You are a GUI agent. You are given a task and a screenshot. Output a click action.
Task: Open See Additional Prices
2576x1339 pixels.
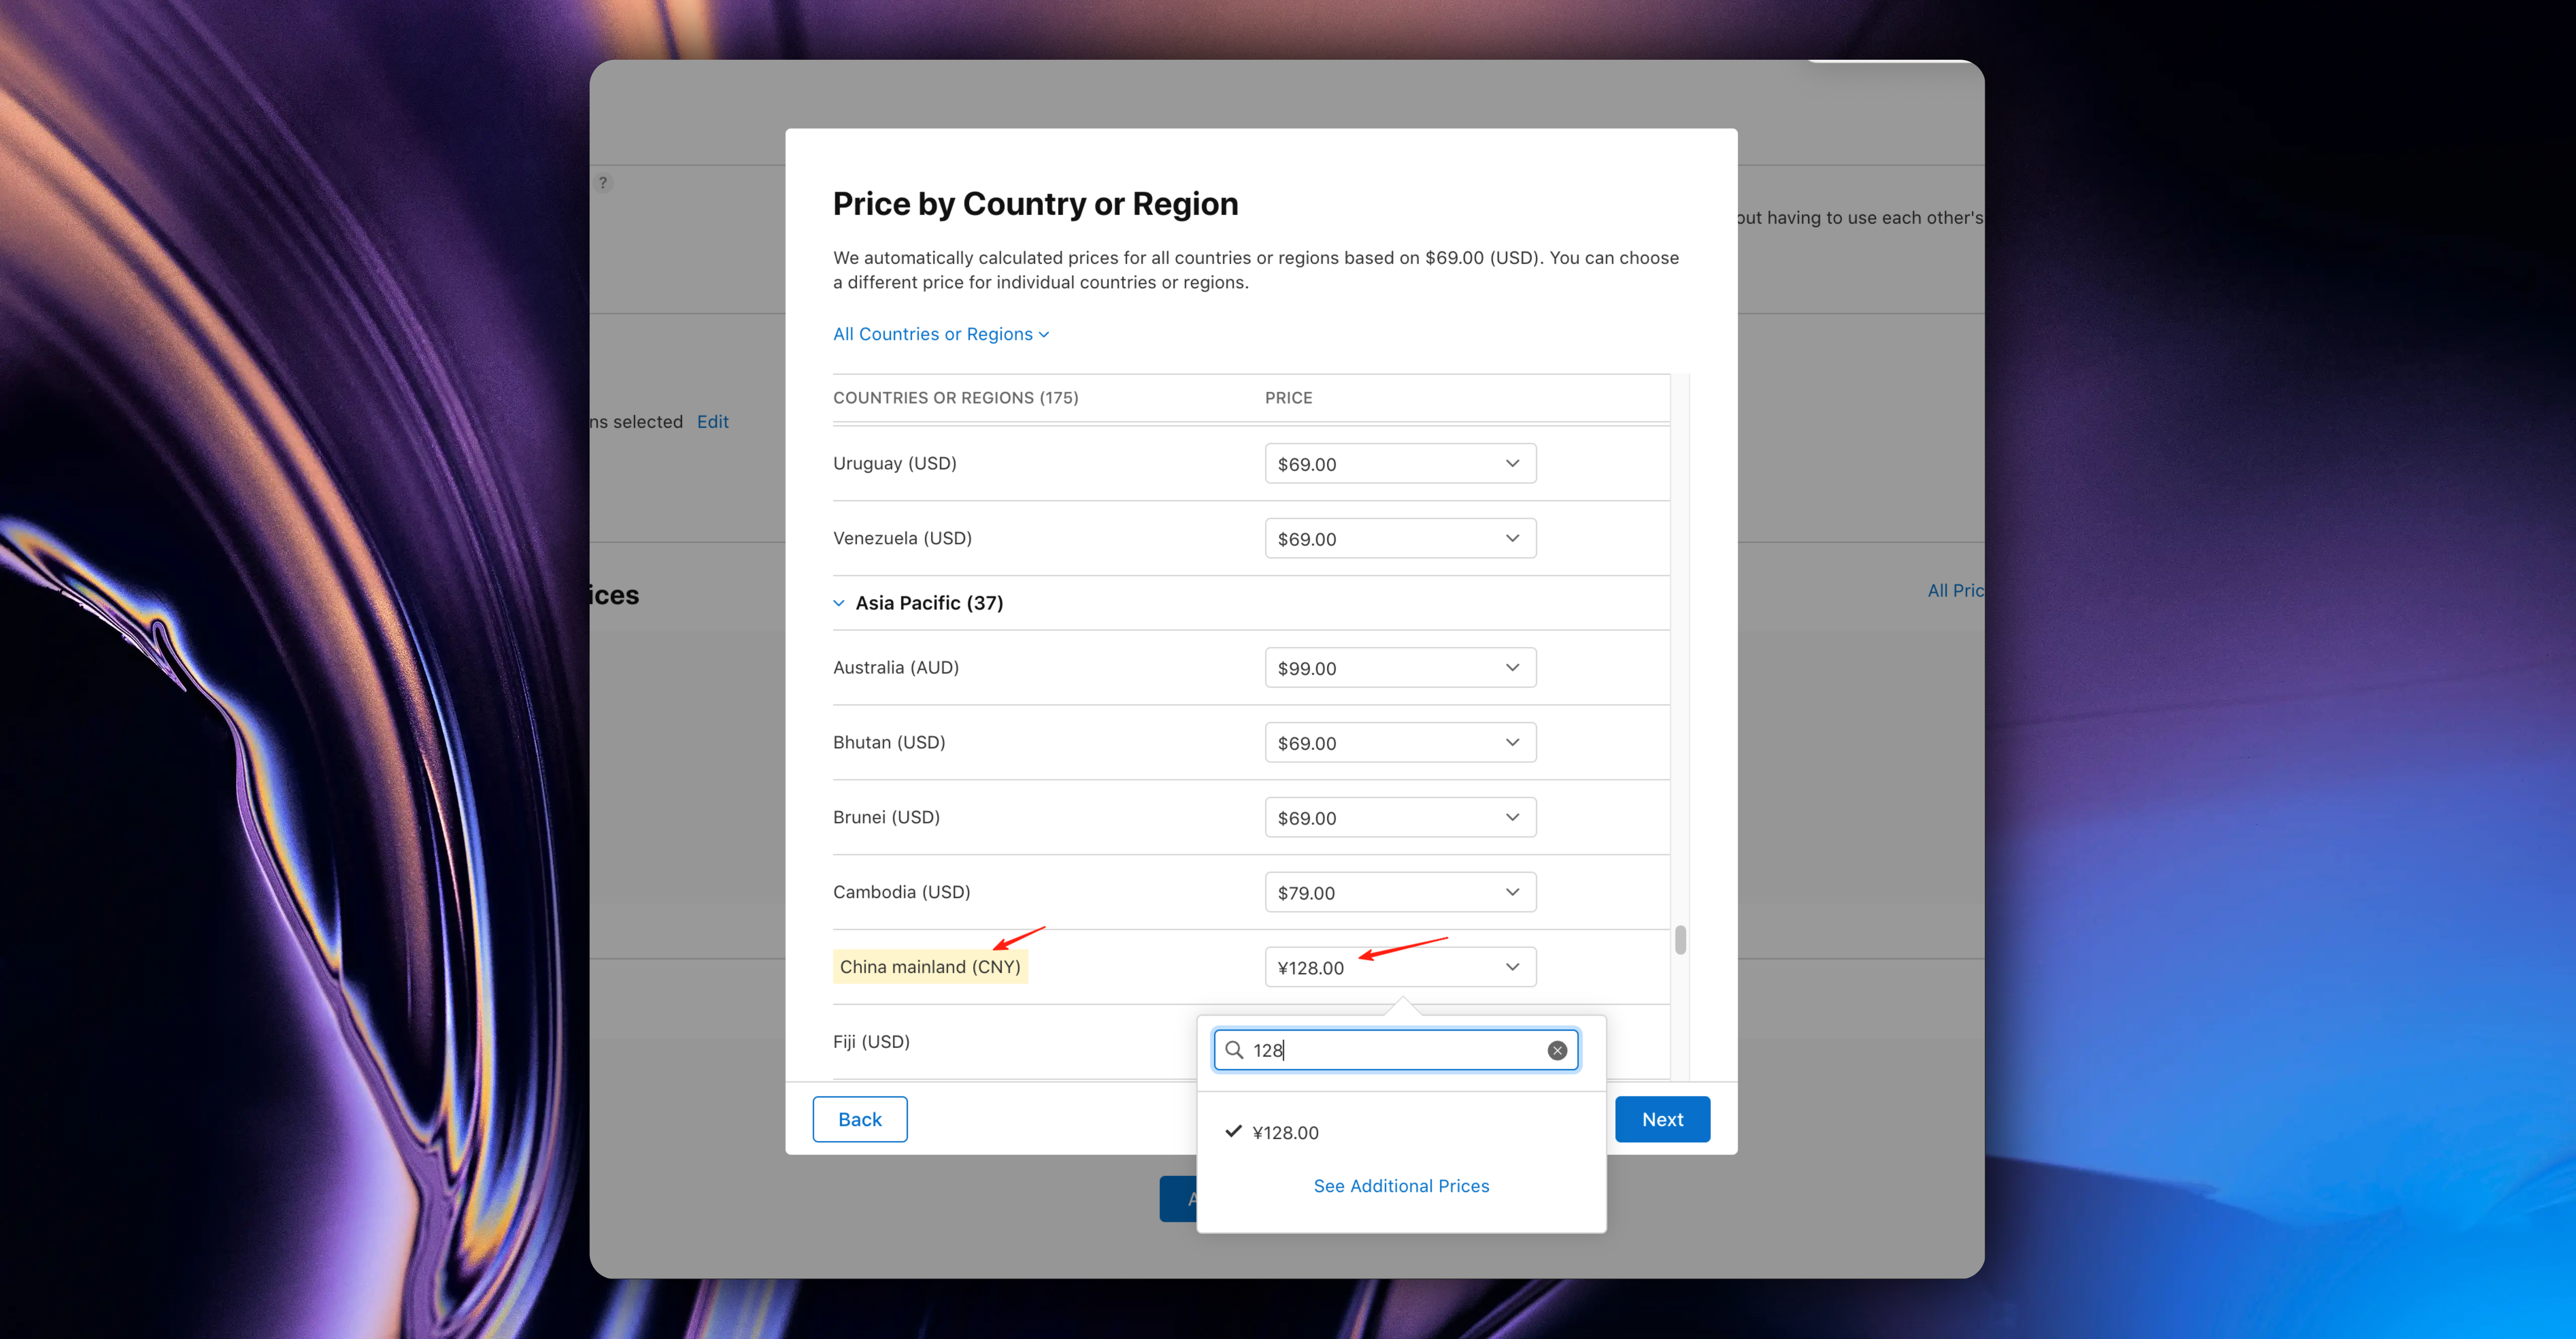tap(1400, 1185)
